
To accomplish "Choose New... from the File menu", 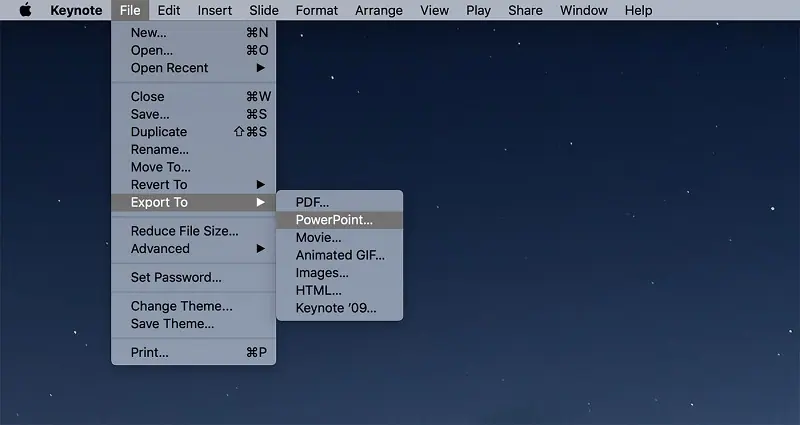I will (x=193, y=33).
